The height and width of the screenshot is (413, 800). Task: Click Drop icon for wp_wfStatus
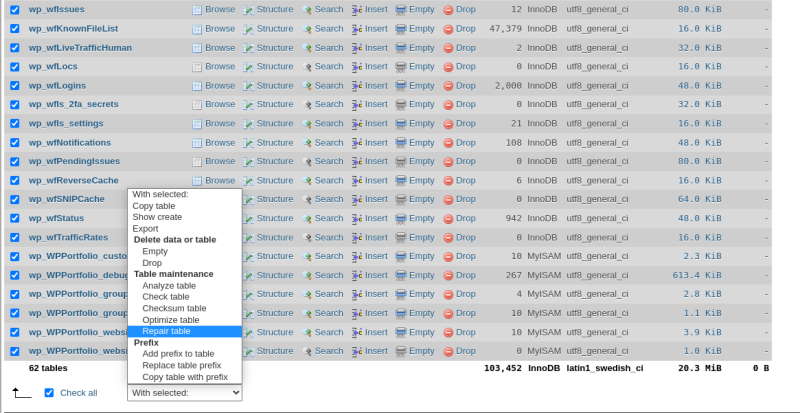point(448,218)
